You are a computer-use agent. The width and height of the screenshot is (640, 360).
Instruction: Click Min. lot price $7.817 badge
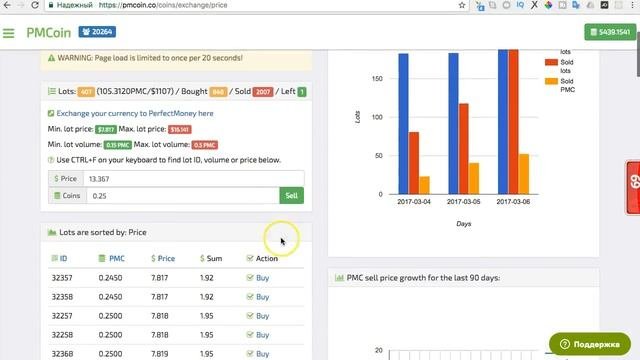tap(106, 129)
